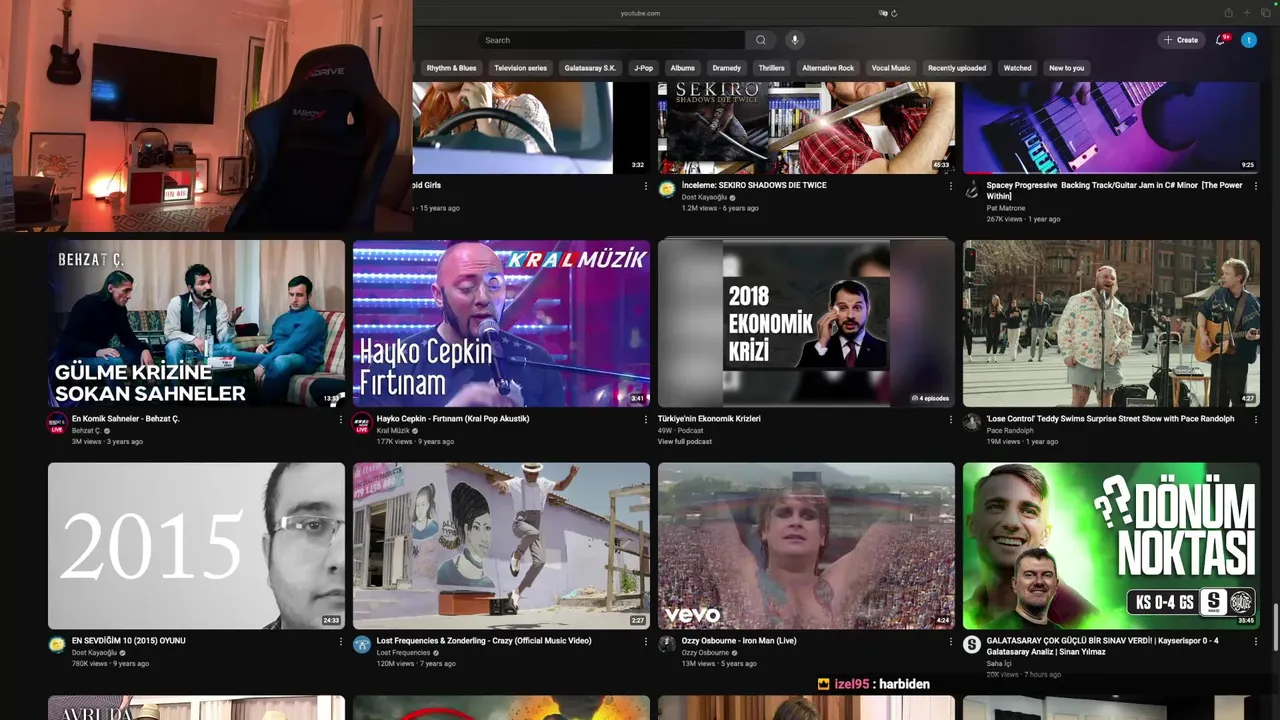Open more options for Lost Frequencies video

(x=645, y=642)
